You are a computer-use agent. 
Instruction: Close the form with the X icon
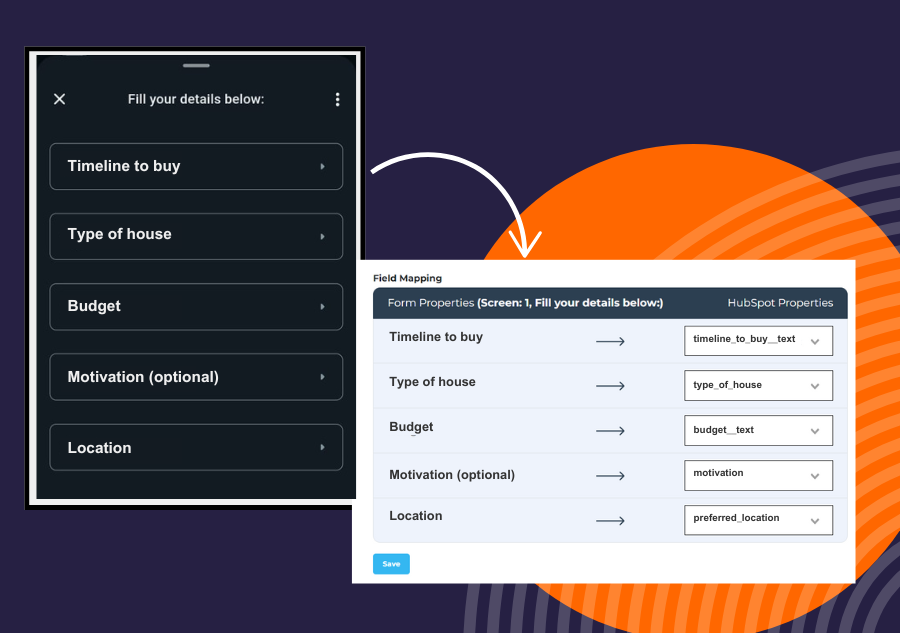click(59, 99)
